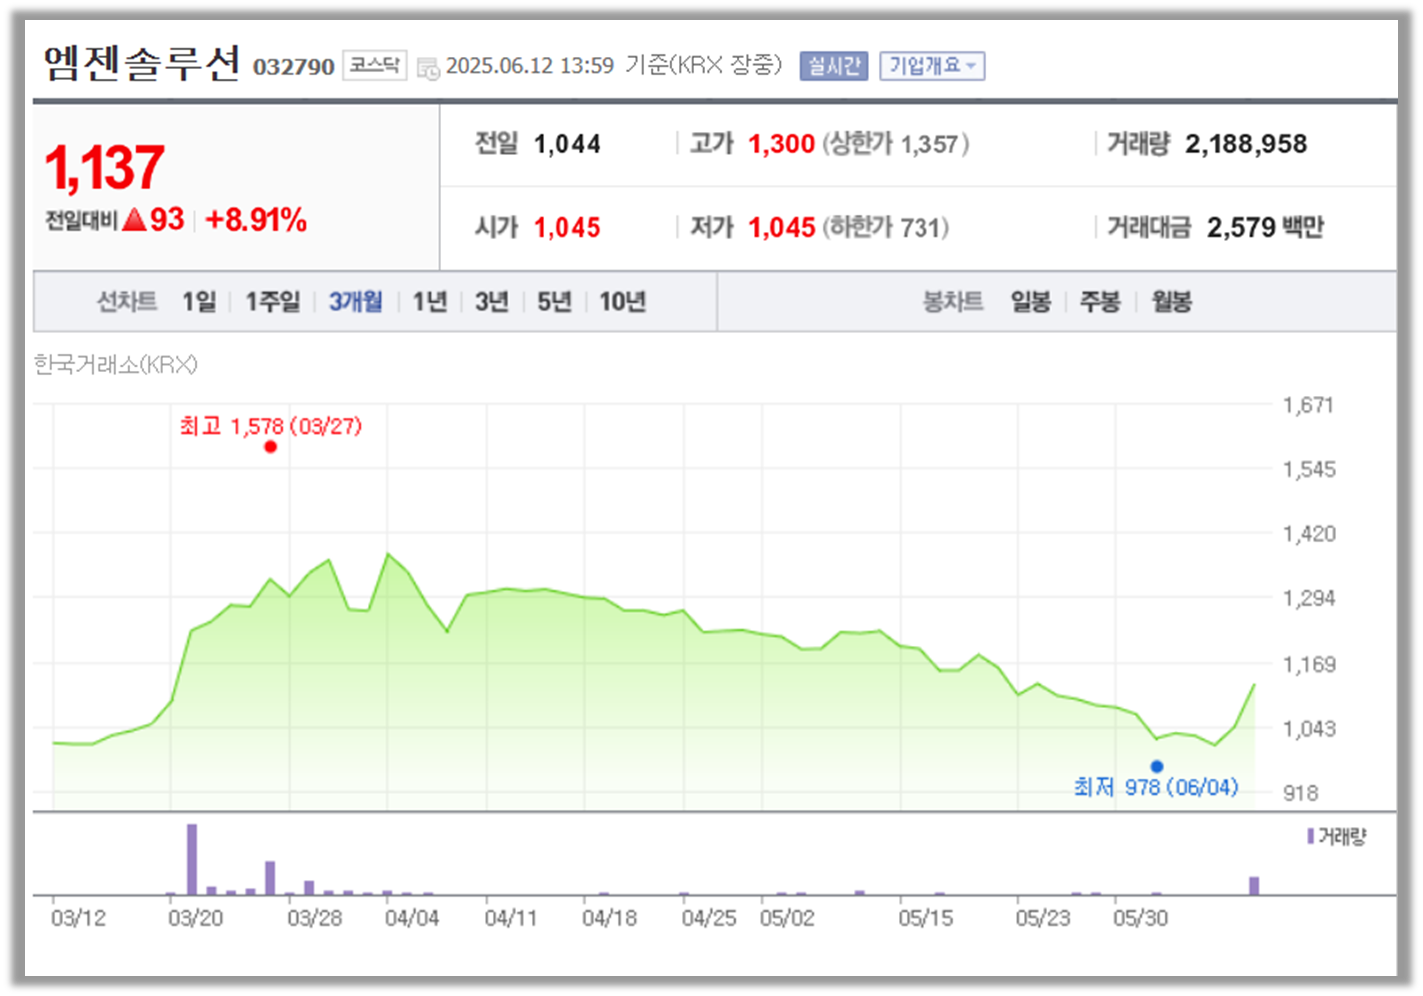
Task: Select the 3년 line chart tab
Action: click(492, 301)
